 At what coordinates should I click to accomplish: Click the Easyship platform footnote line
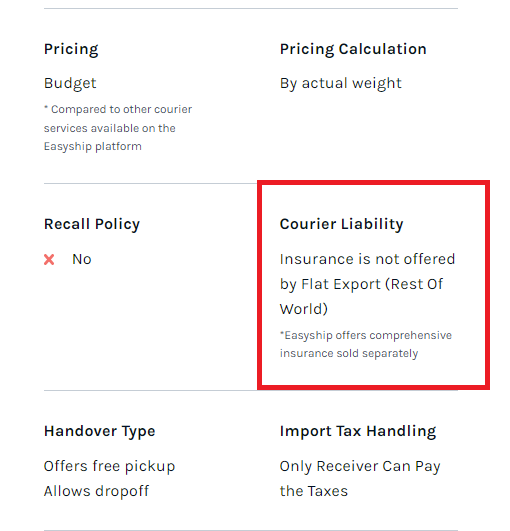point(93,147)
